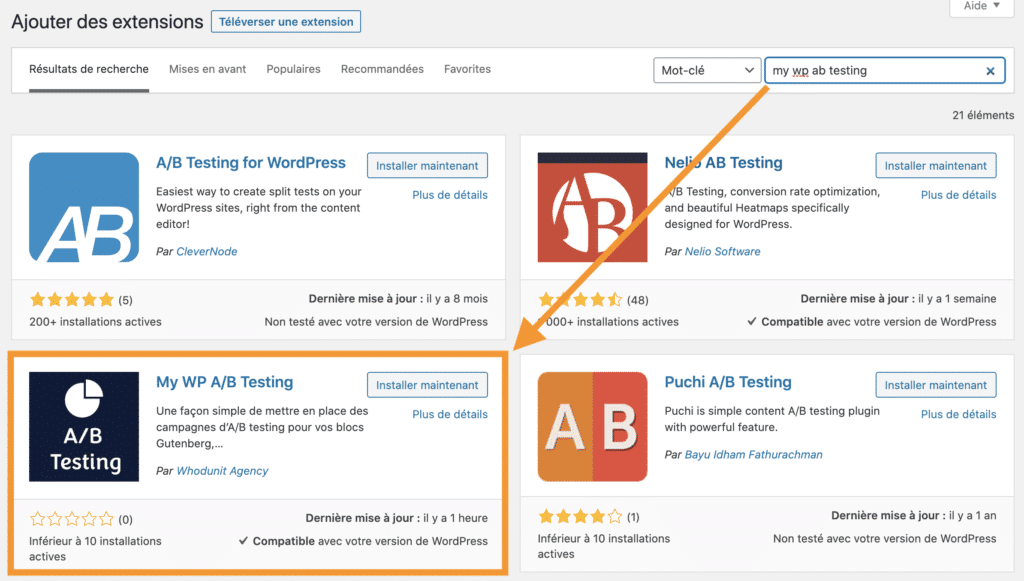Click 'Dernière mise à jour : il y a 1 semaine'
1024x581 pixels.
(899, 298)
